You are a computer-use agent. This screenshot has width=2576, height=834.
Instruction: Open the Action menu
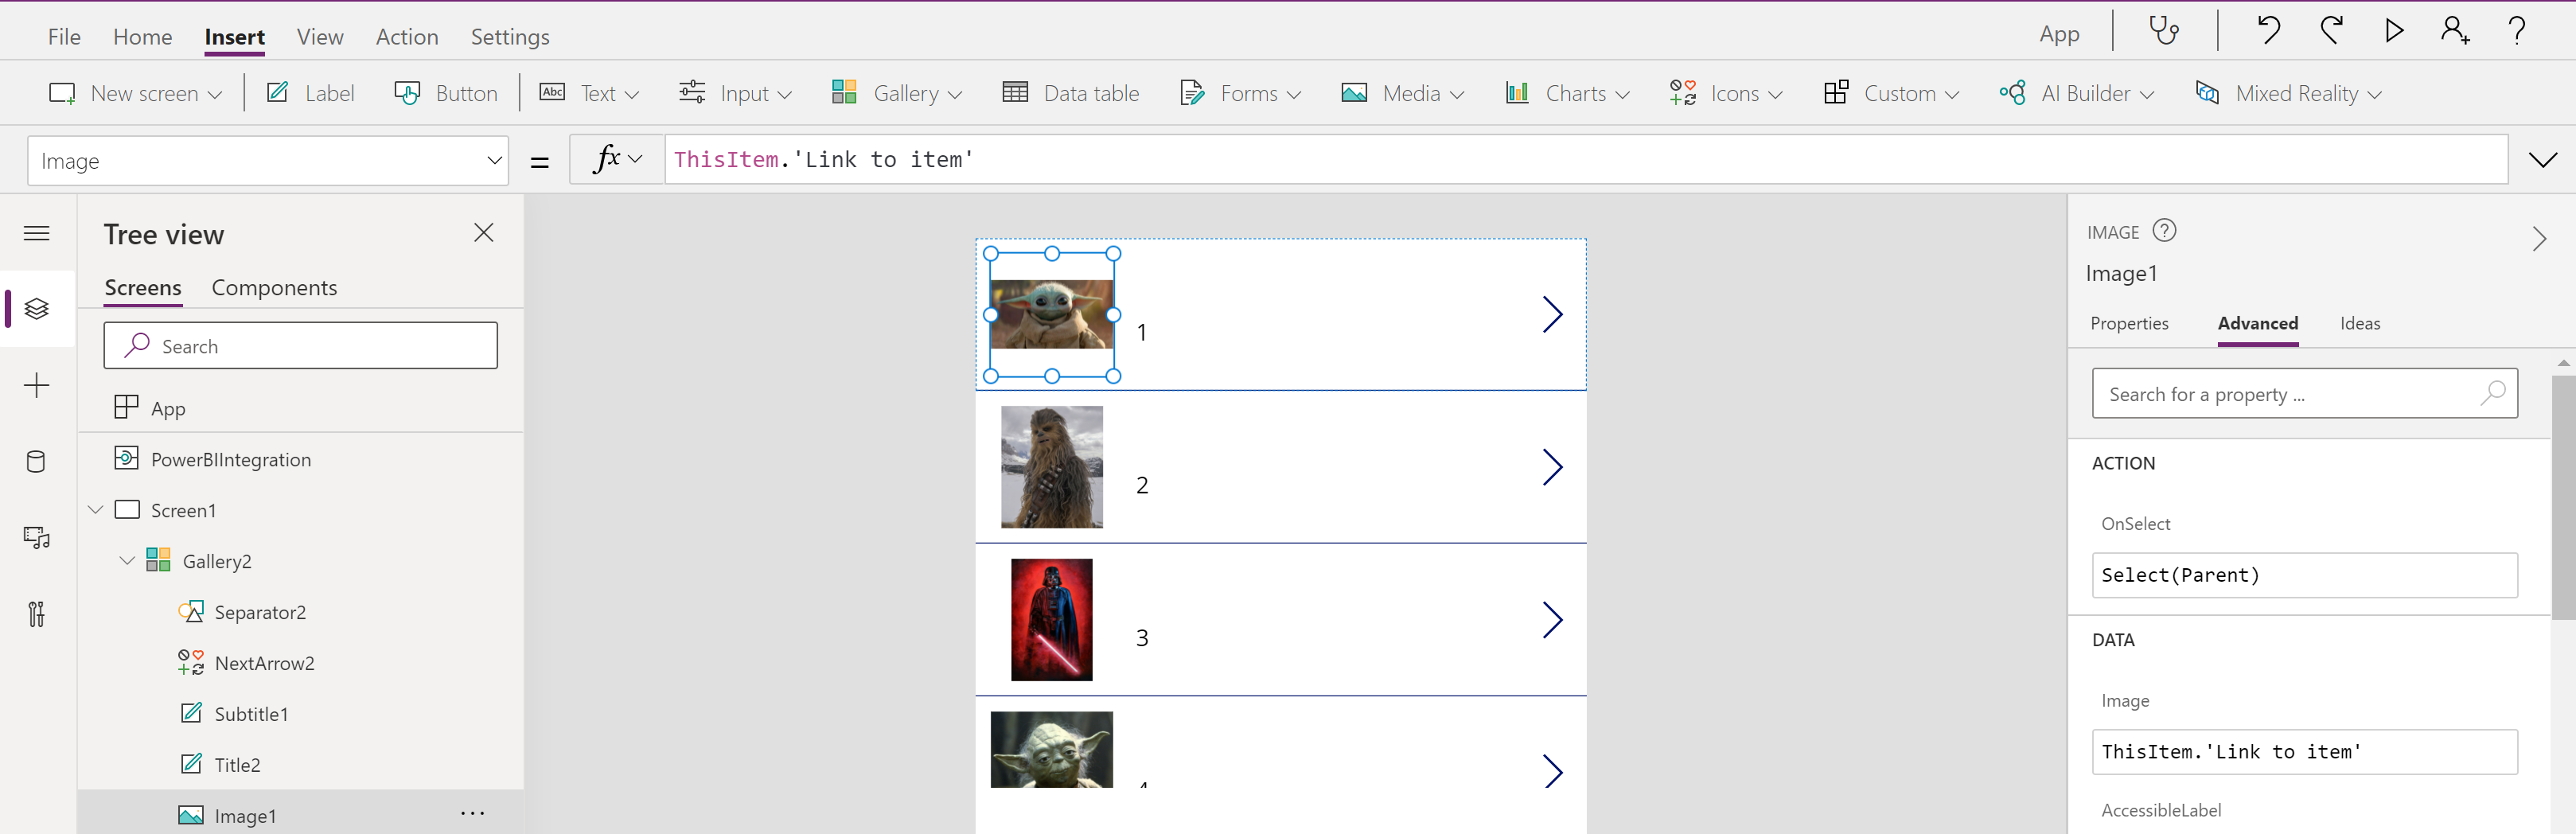coord(407,36)
